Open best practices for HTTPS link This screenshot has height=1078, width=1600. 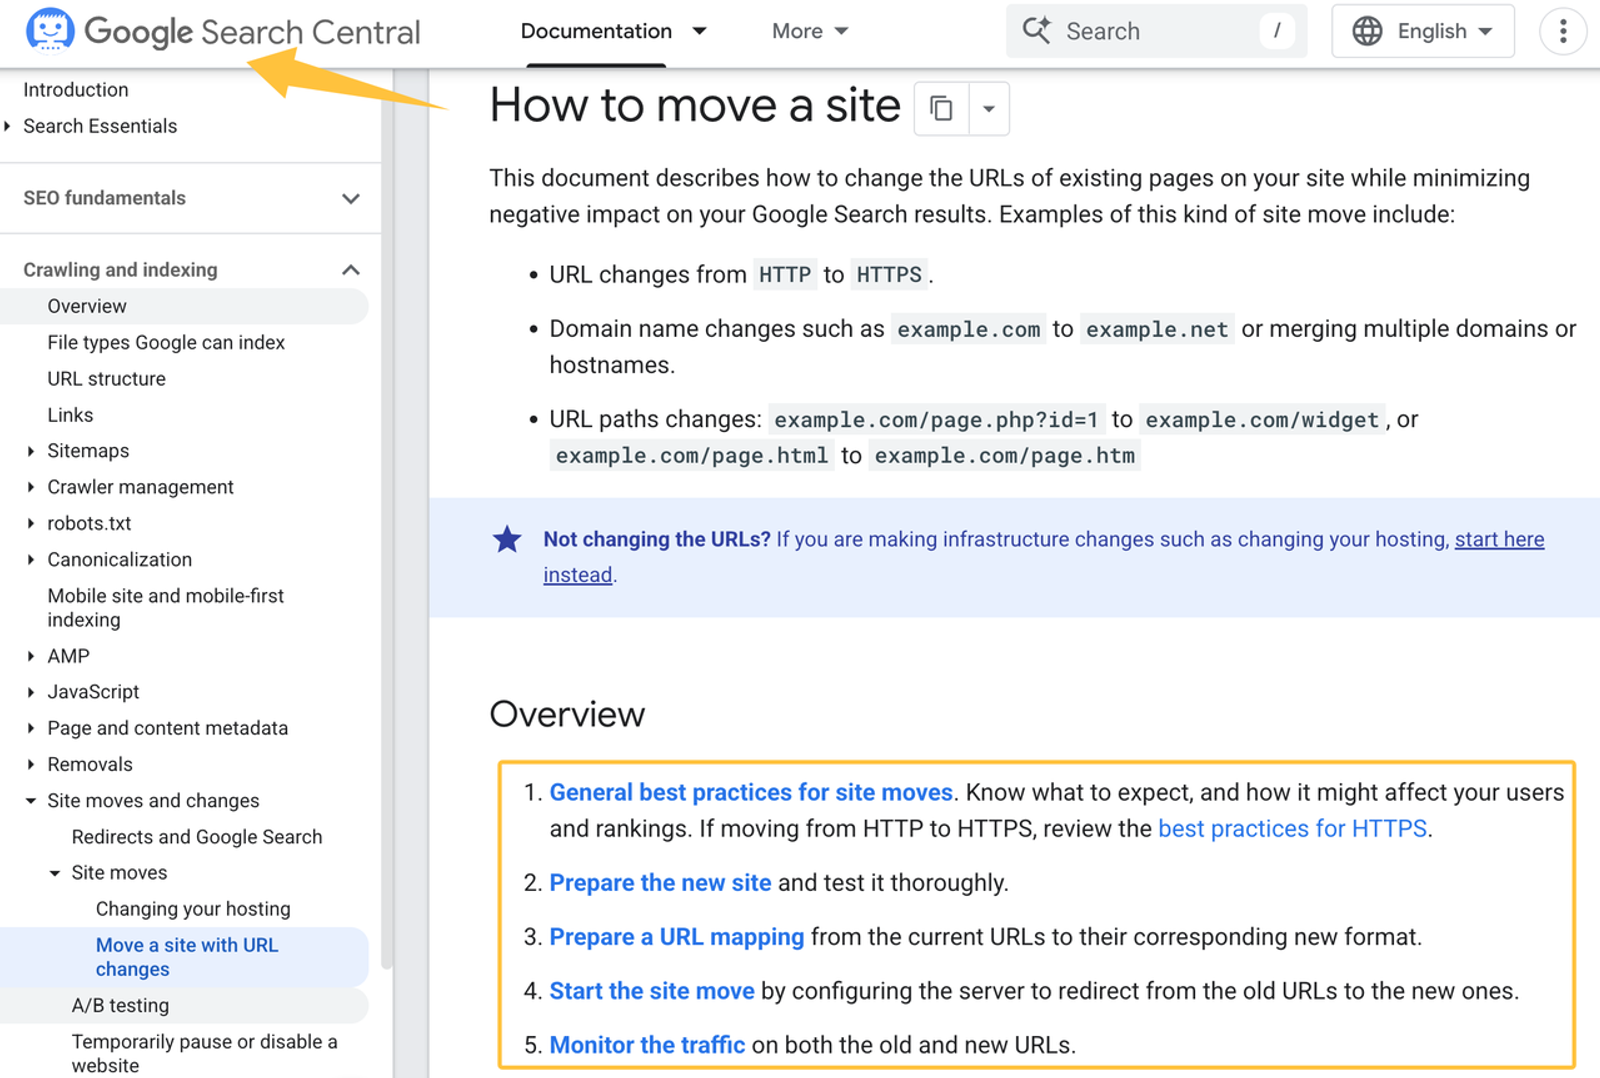pyautogui.click(x=1292, y=828)
